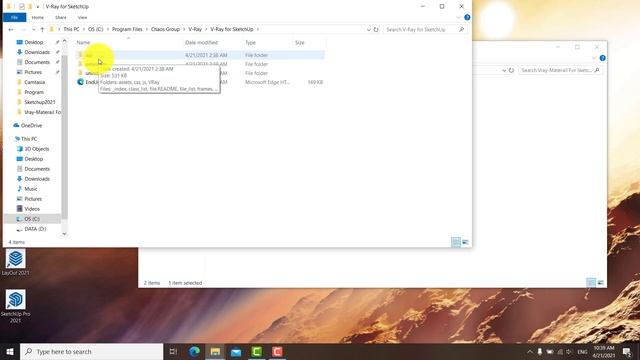Launch Microsoft Edge from the taskbar
The height and width of the screenshot is (360, 640).
[194, 351]
